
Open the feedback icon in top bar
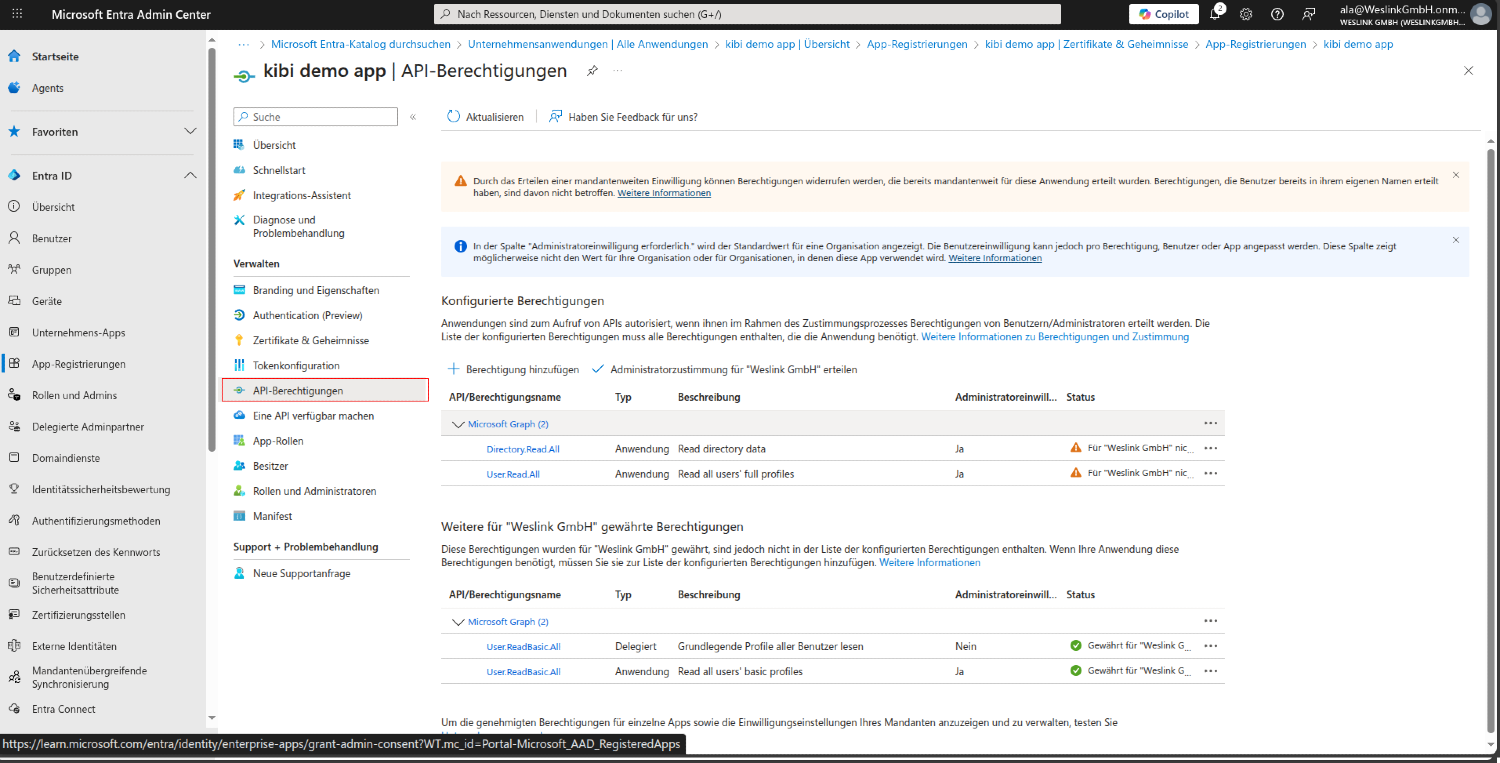(1308, 14)
